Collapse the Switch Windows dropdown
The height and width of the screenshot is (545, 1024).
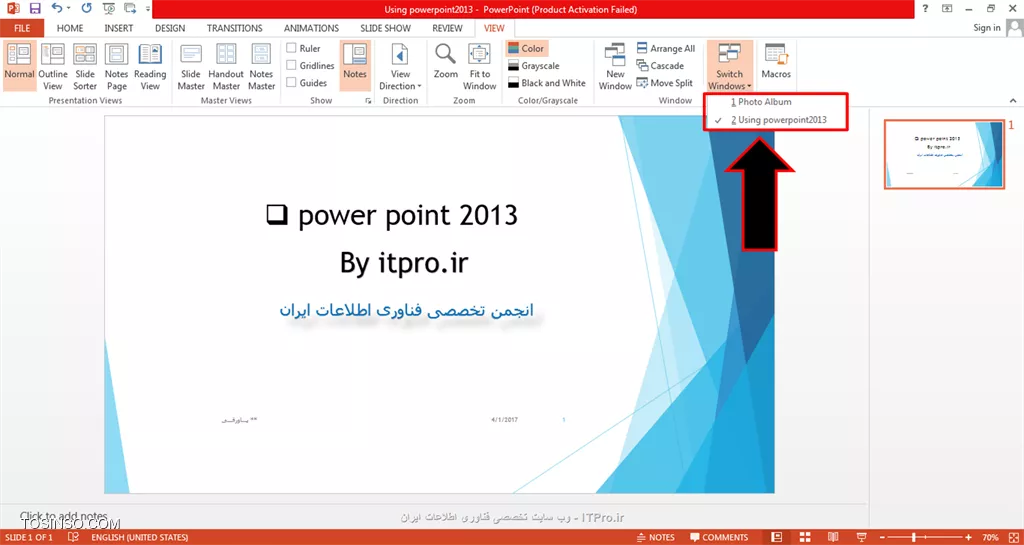click(729, 66)
